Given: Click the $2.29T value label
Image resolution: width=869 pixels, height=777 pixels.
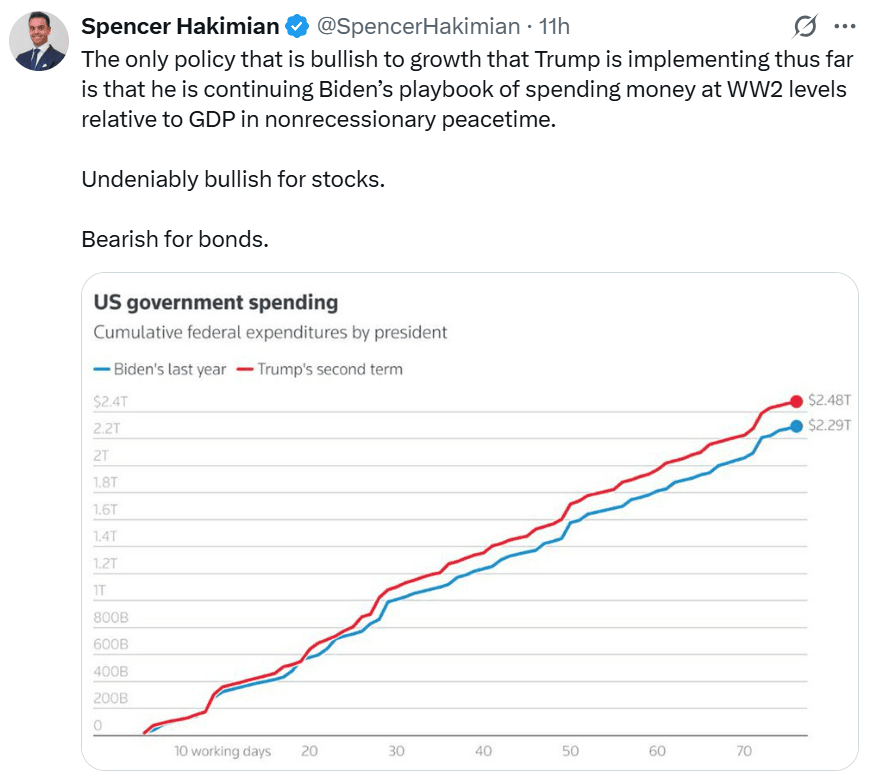Looking at the screenshot, I should (829, 425).
